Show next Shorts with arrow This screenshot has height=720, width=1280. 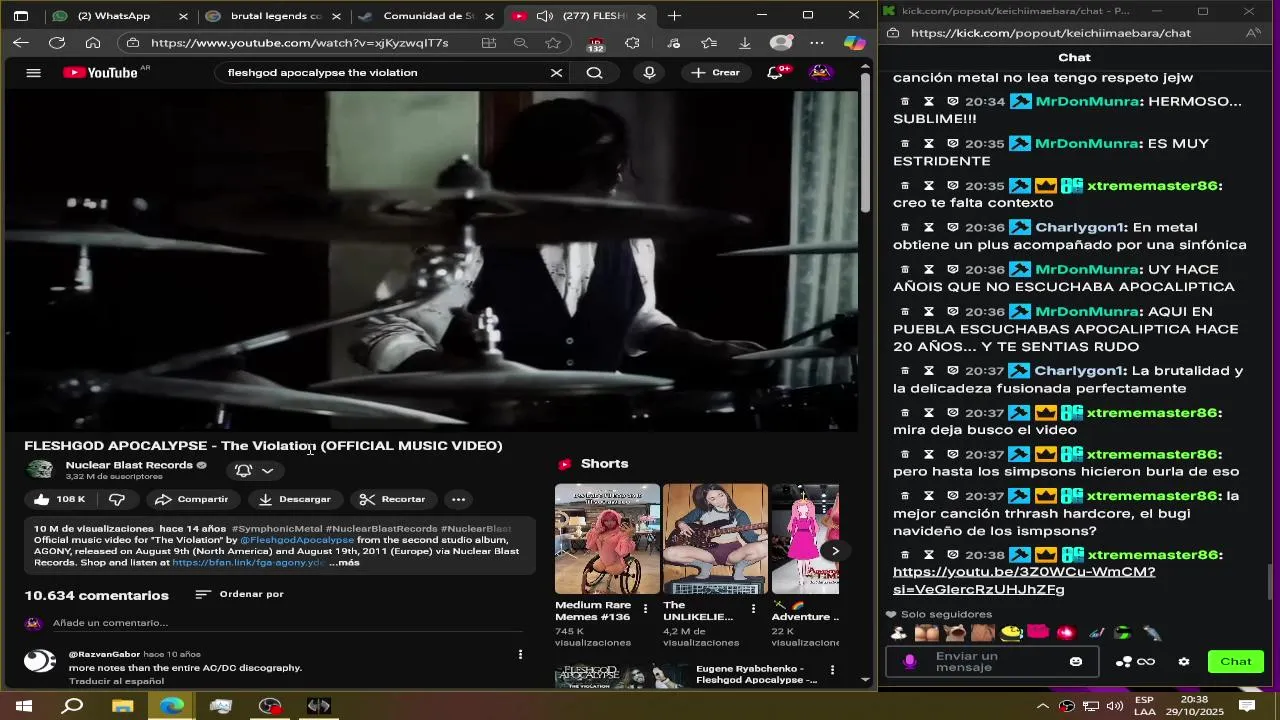pyautogui.click(x=835, y=551)
